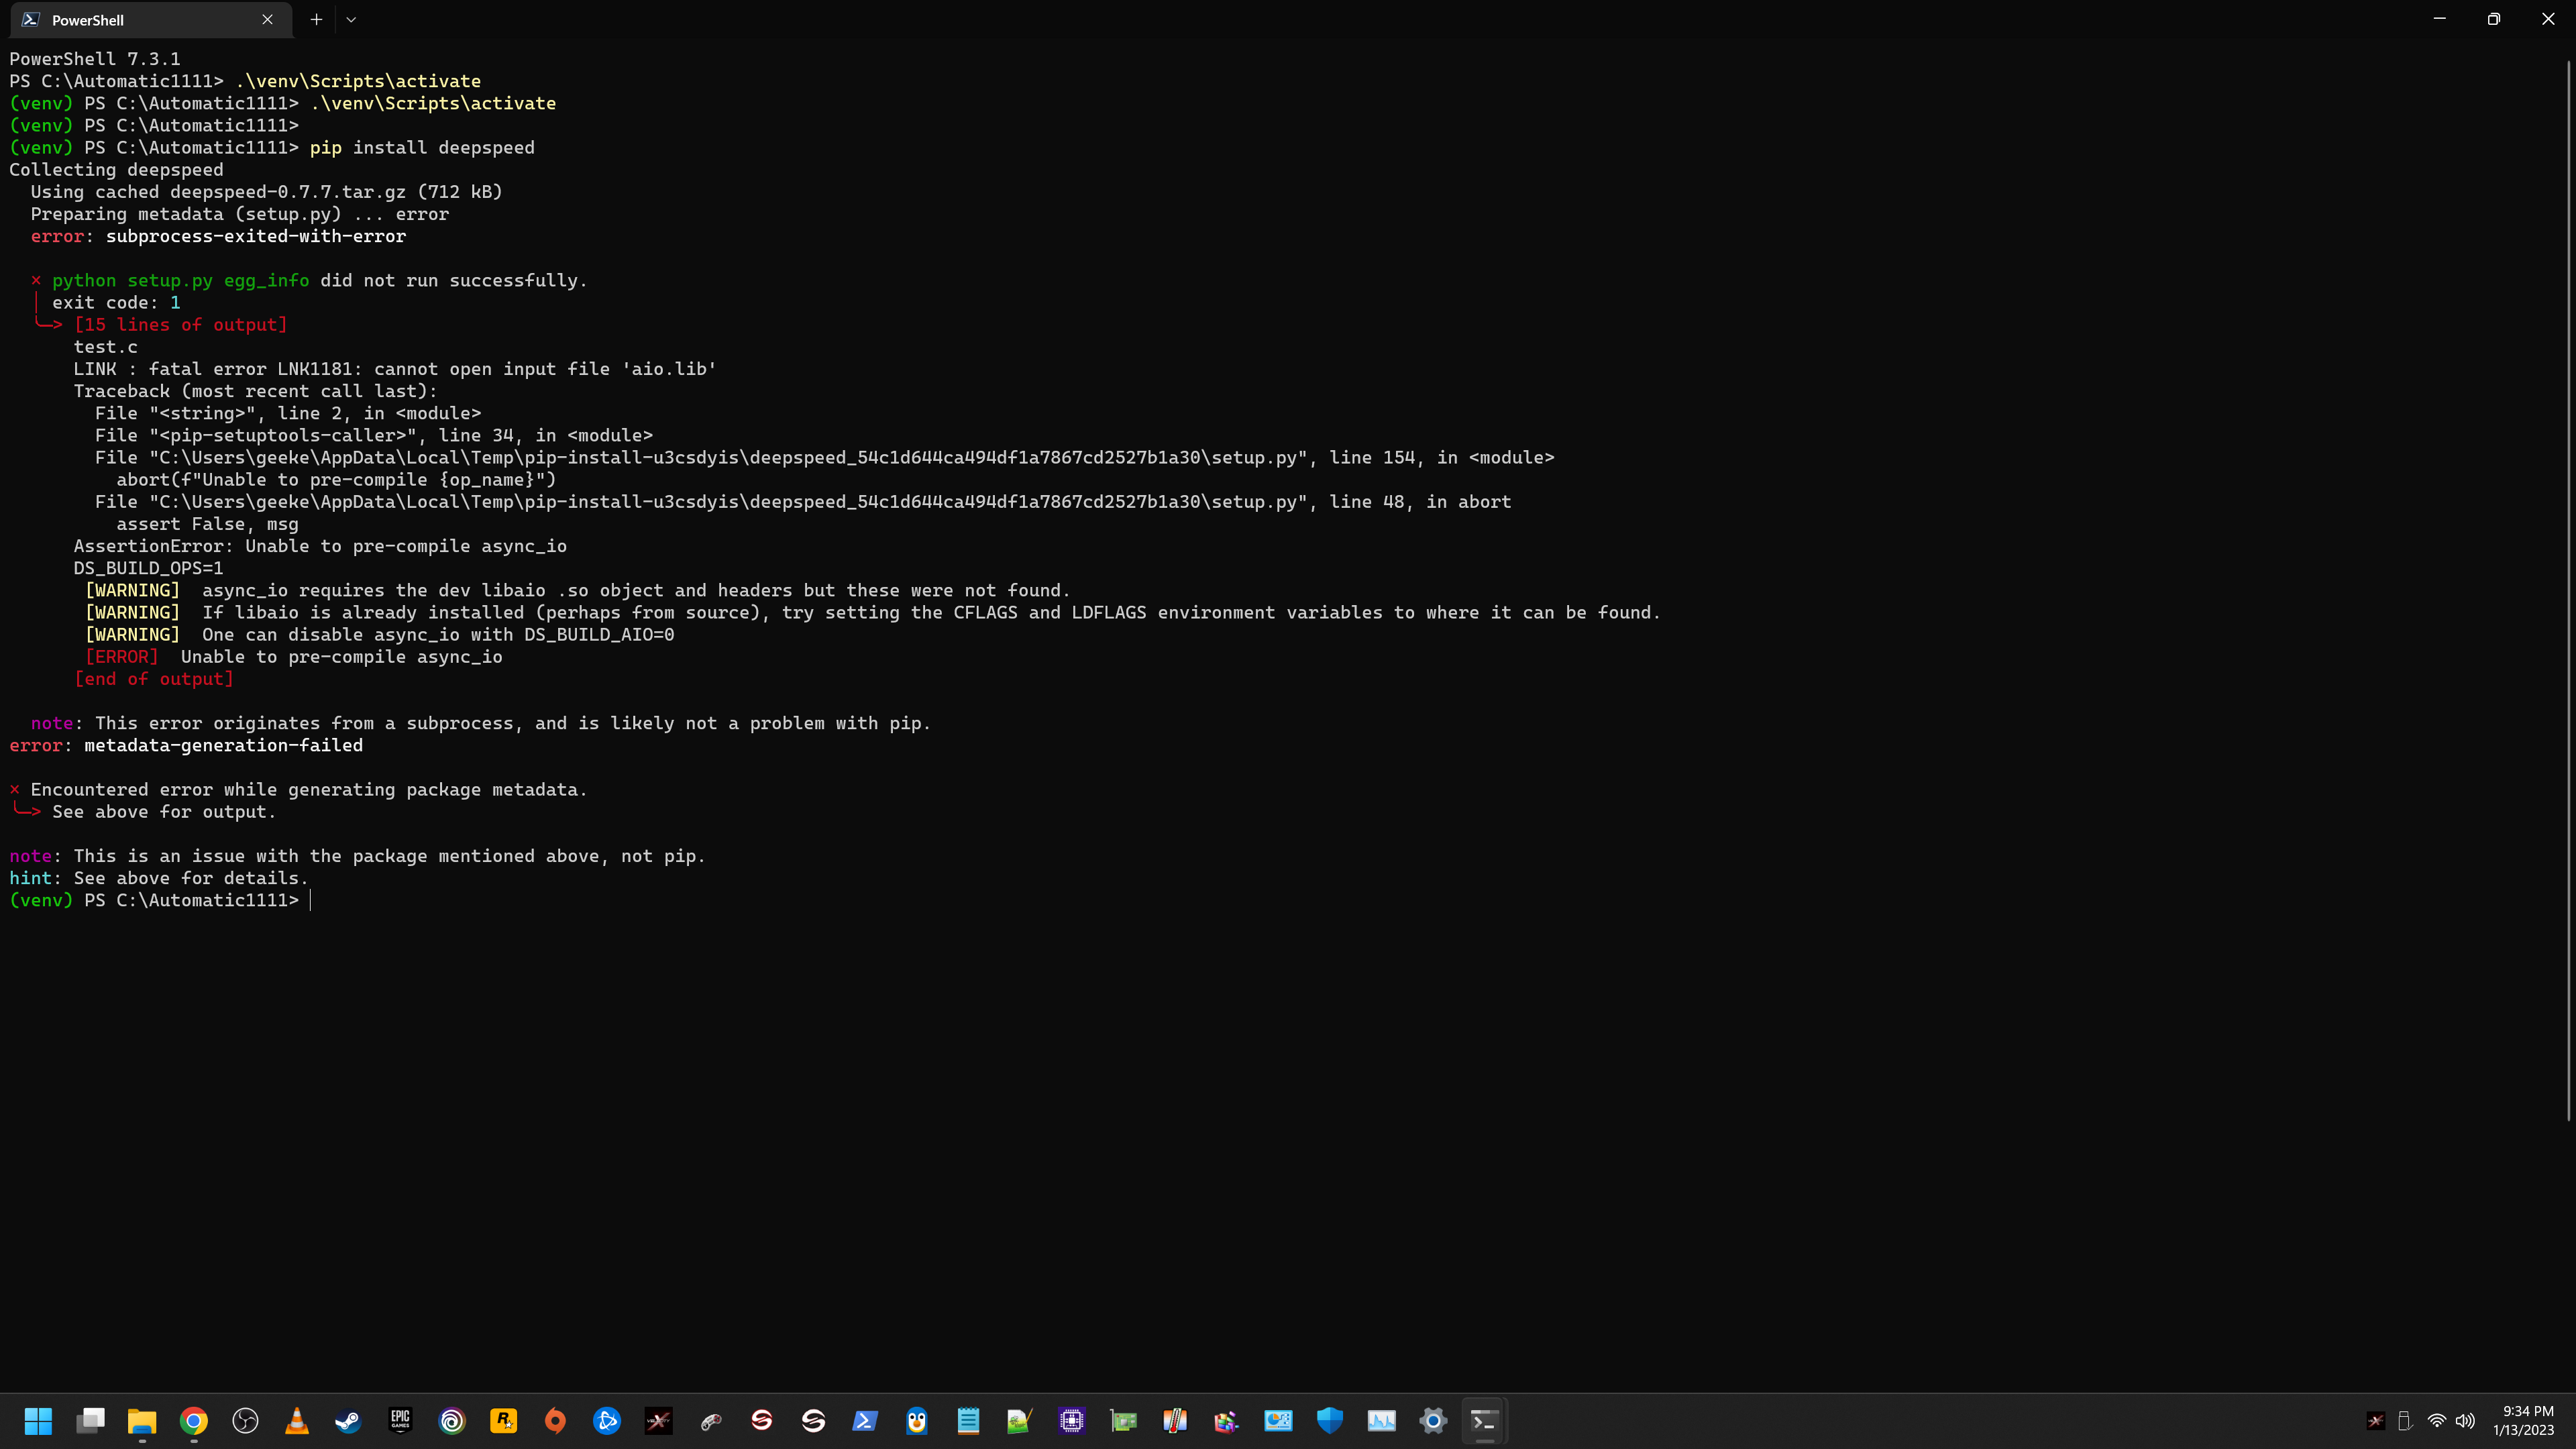
Task: Open the Windows Start menu
Action: point(38,1421)
